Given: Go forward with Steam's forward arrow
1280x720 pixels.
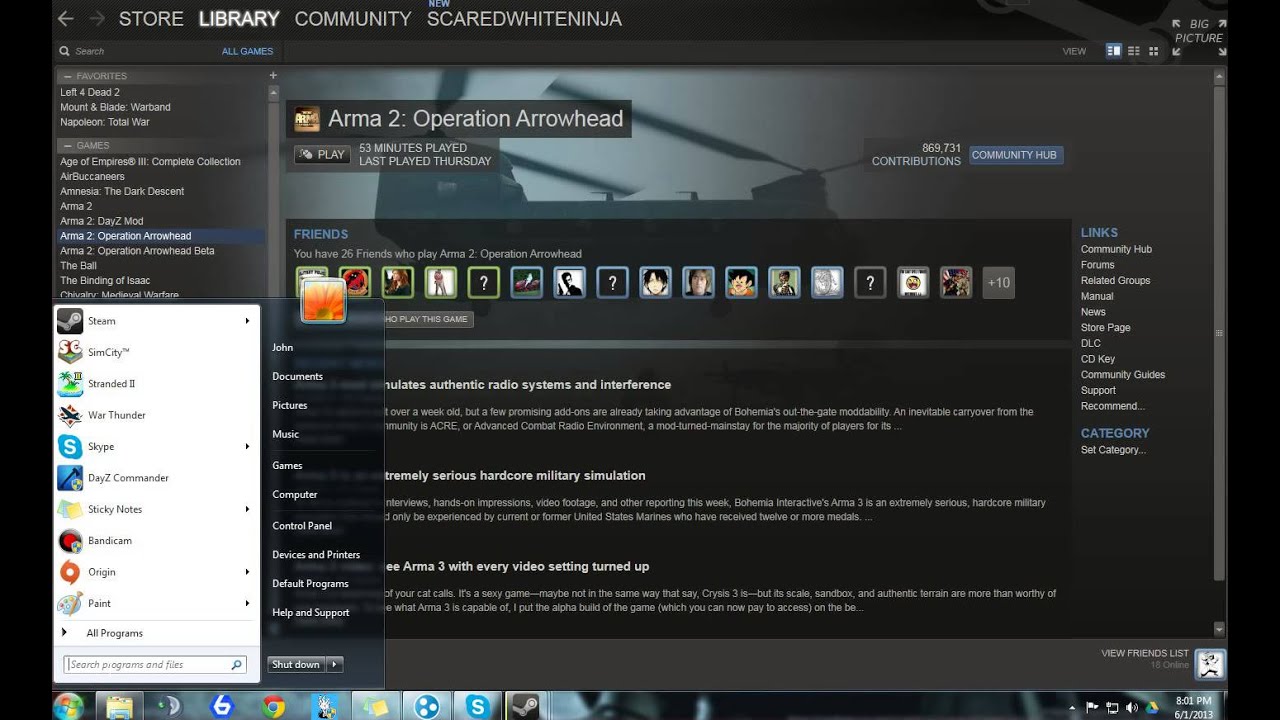Looking at the screenshot, I should tap(97, 18).
